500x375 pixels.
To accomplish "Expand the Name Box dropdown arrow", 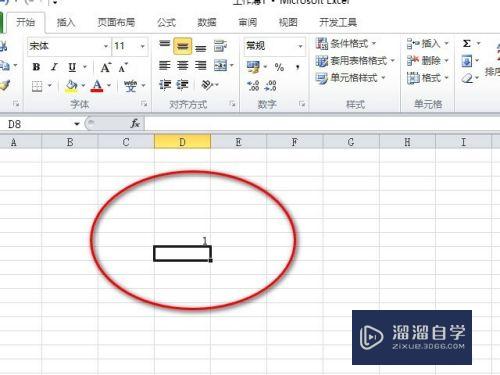I will [77, 124].
